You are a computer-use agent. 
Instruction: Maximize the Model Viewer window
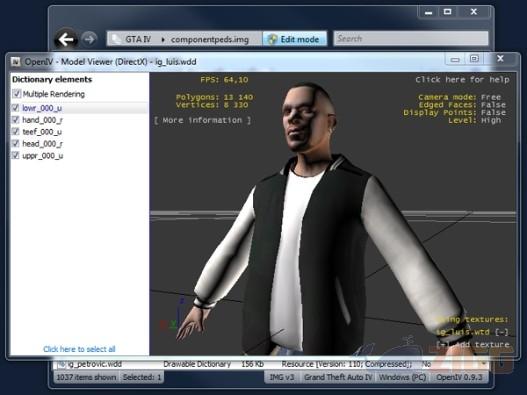pos(474,59)
